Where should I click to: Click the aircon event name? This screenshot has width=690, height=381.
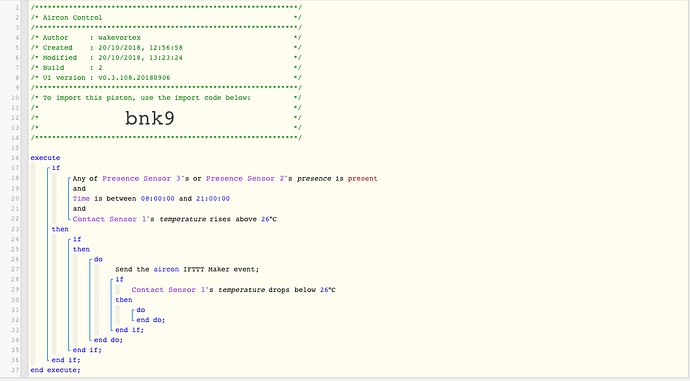166,269
